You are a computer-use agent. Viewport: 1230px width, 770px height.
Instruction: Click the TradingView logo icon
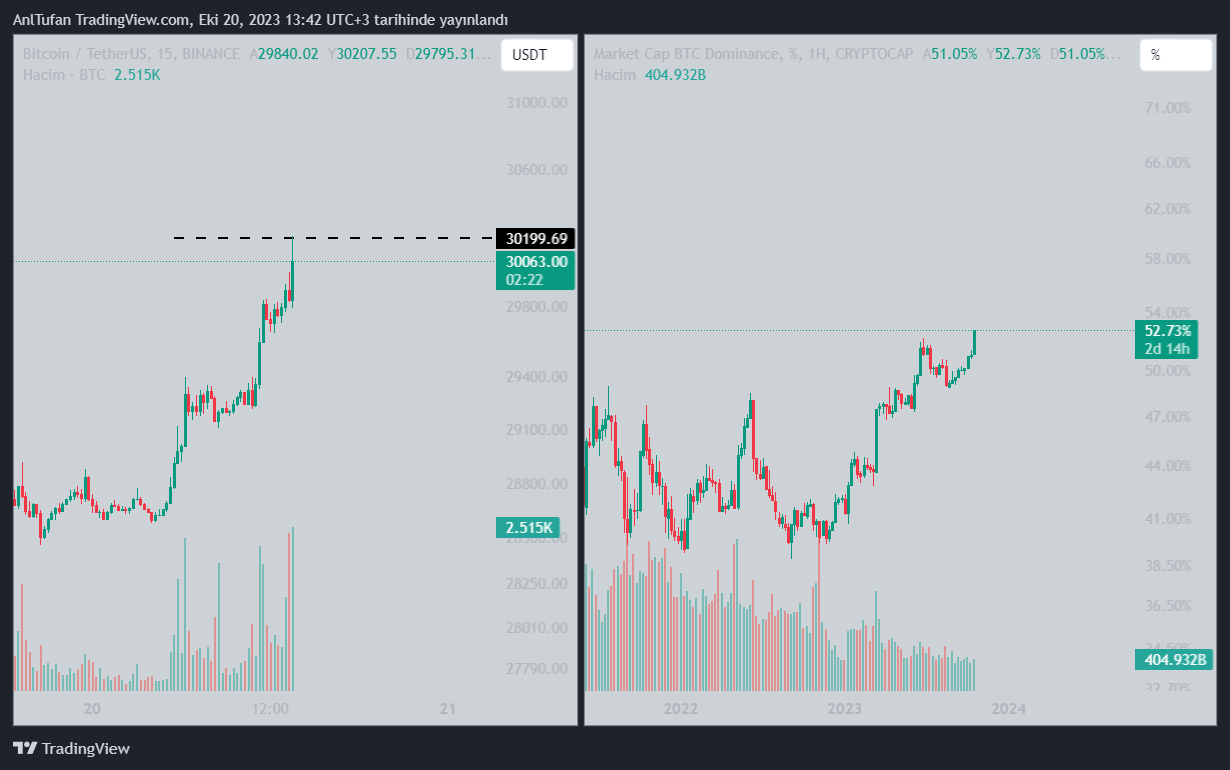point(25,748)
